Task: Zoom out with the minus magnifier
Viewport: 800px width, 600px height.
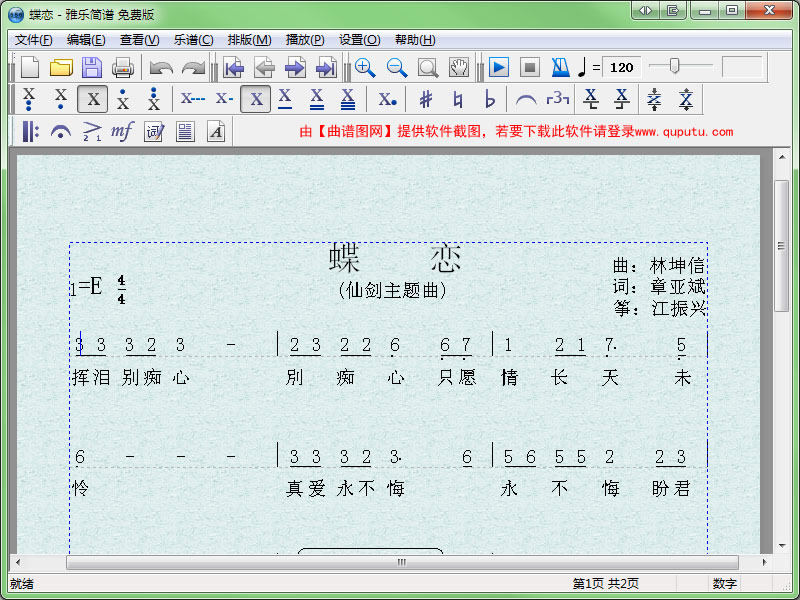Action: click(397, 67)
